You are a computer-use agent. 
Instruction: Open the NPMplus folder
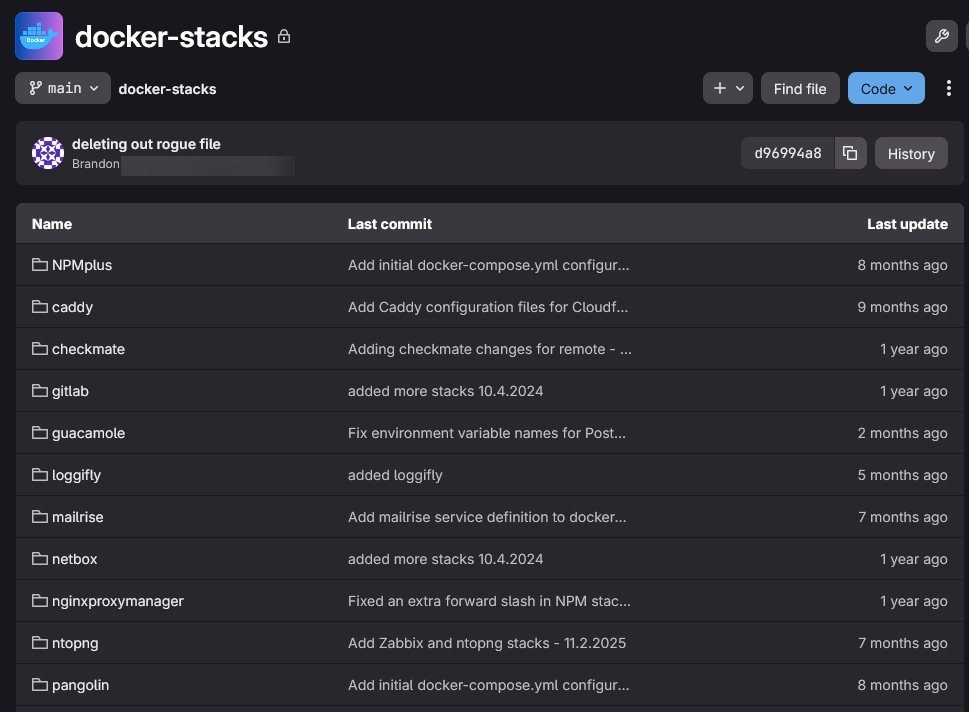pos(82,265)
